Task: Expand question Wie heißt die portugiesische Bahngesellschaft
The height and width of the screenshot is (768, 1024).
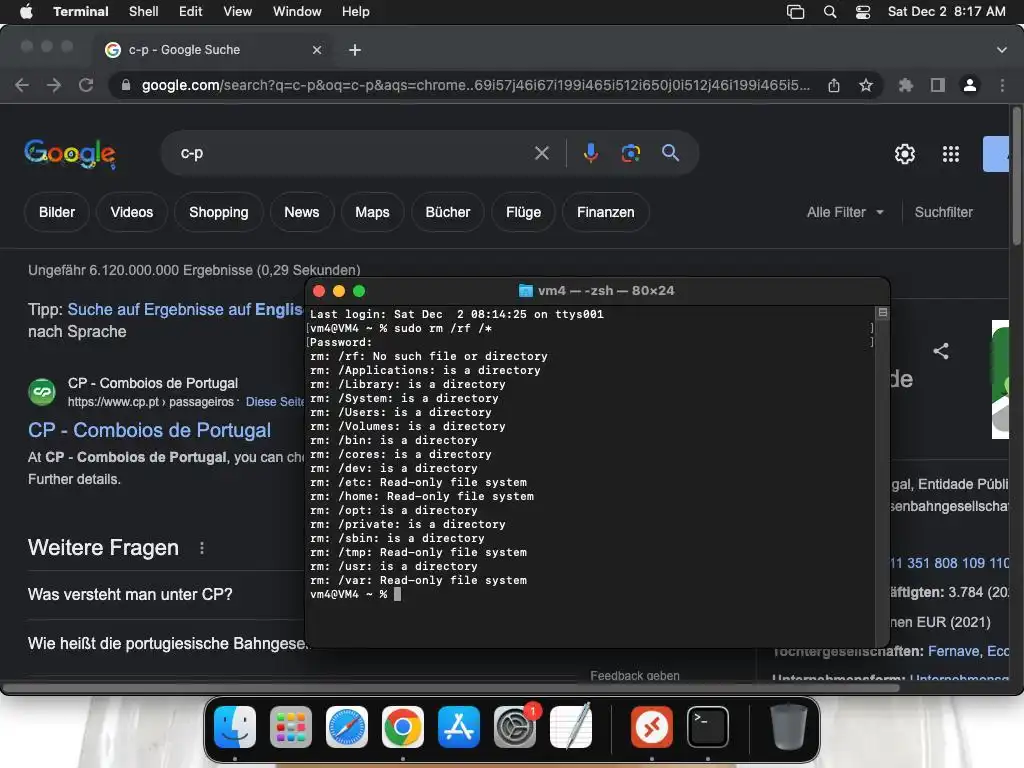Action: point(167,644)
